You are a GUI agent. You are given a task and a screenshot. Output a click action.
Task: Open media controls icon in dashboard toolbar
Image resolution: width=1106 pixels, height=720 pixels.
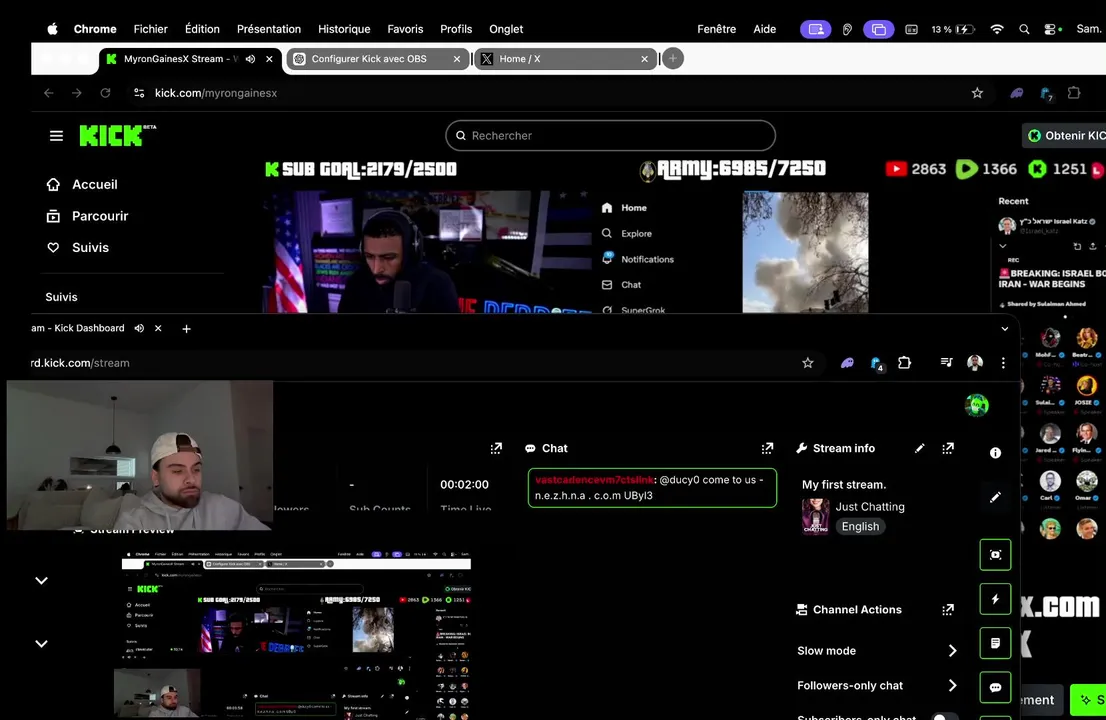[947, 362]
